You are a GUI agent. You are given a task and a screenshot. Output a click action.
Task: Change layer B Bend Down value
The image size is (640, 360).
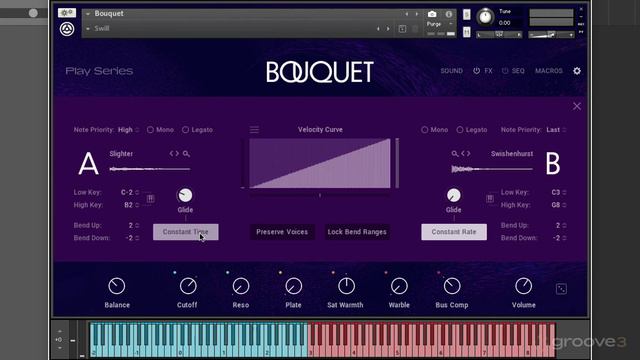point(559,238)
